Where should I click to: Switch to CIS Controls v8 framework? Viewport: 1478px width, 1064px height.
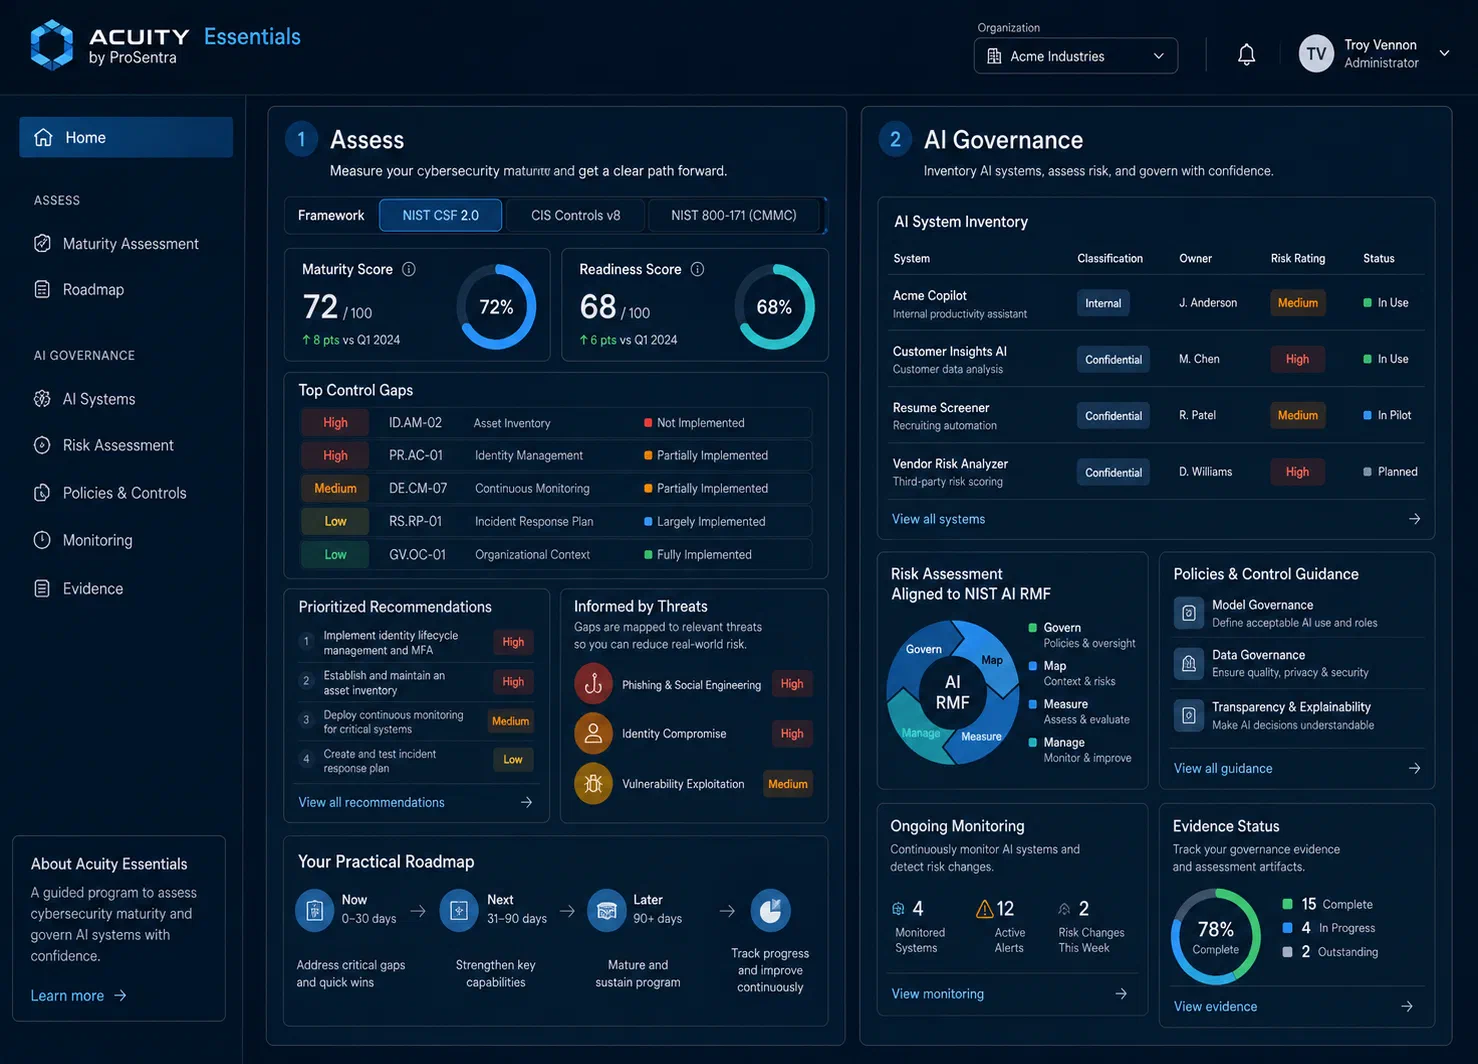click(576, 215)
